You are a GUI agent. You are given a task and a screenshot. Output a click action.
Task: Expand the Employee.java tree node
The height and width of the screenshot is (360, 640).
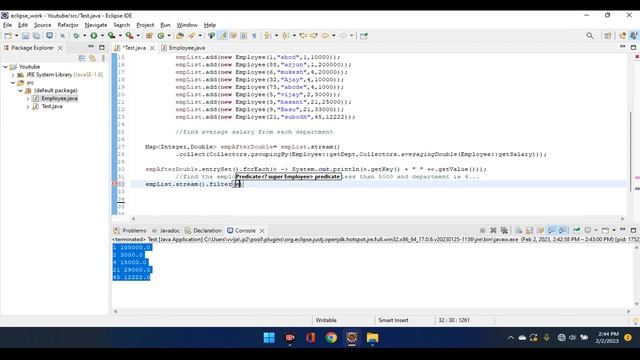pos(28,98)
